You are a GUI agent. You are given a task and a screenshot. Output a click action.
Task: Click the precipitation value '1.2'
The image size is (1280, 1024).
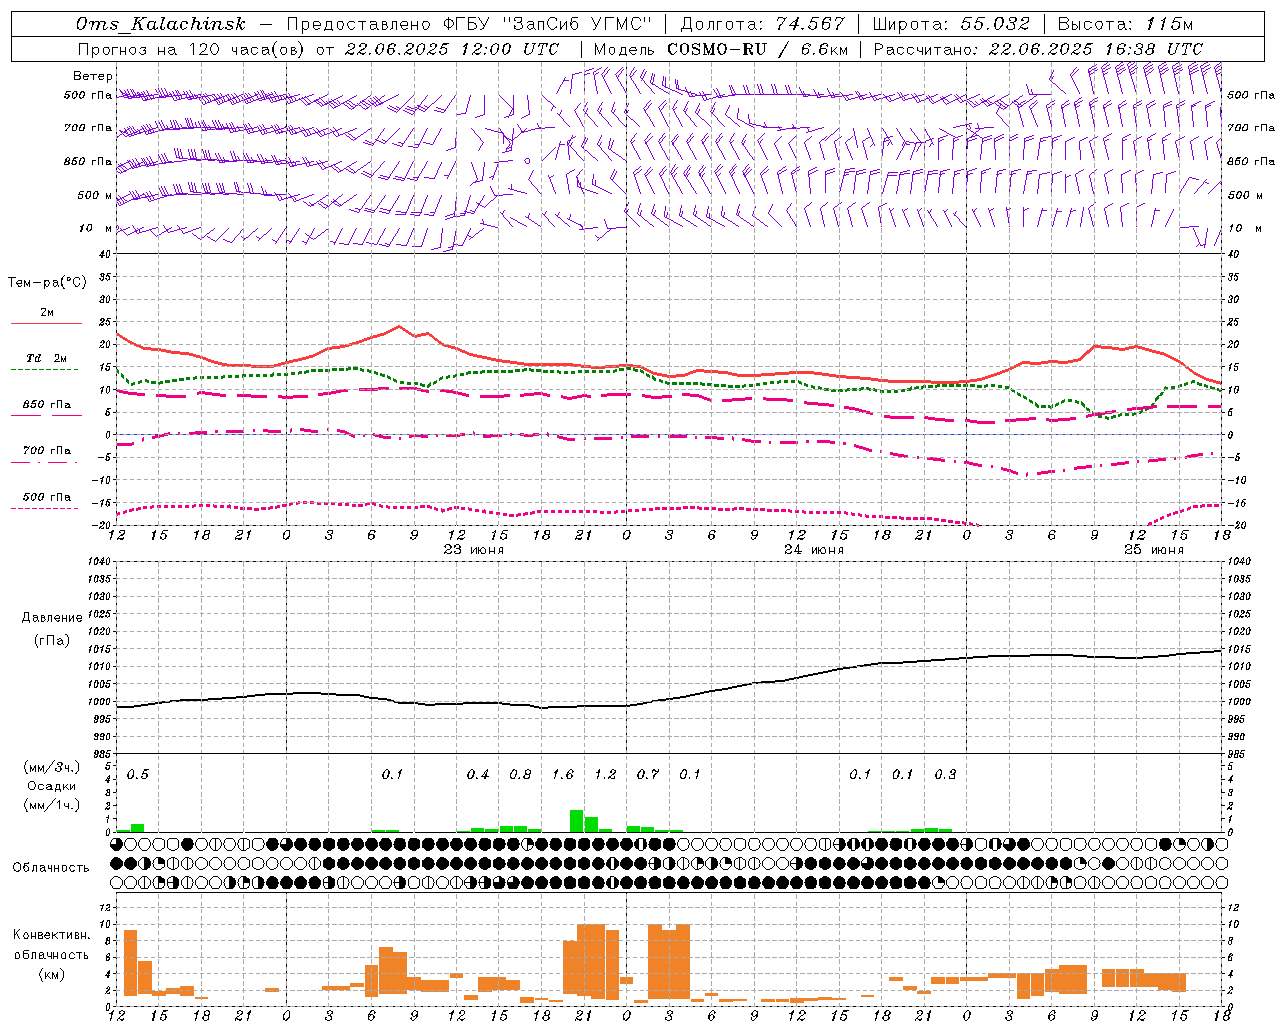tap(605, 775)
